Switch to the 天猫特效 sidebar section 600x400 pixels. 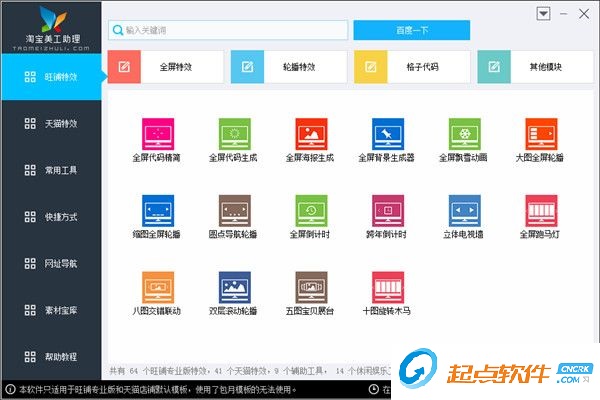coord(51,124)
